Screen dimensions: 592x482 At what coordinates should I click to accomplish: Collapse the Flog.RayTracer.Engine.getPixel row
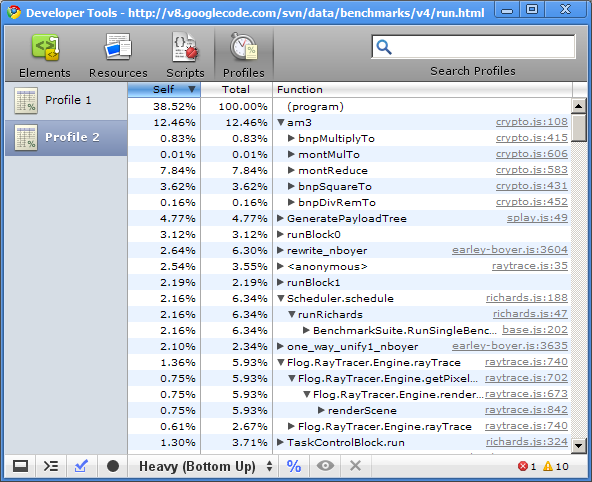tap(291, 378)
